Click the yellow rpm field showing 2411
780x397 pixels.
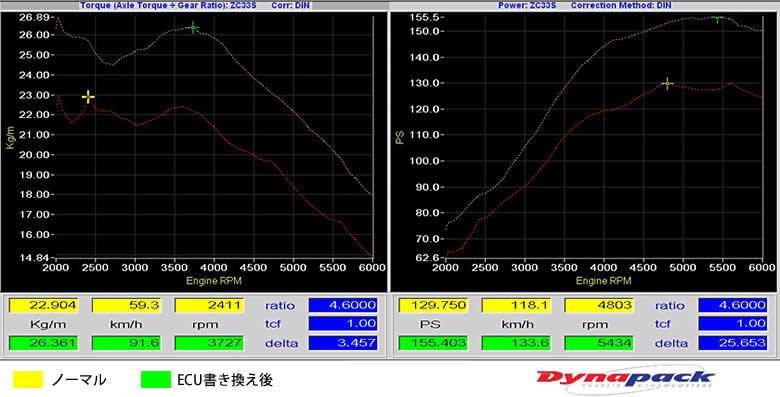pos(209,305)
